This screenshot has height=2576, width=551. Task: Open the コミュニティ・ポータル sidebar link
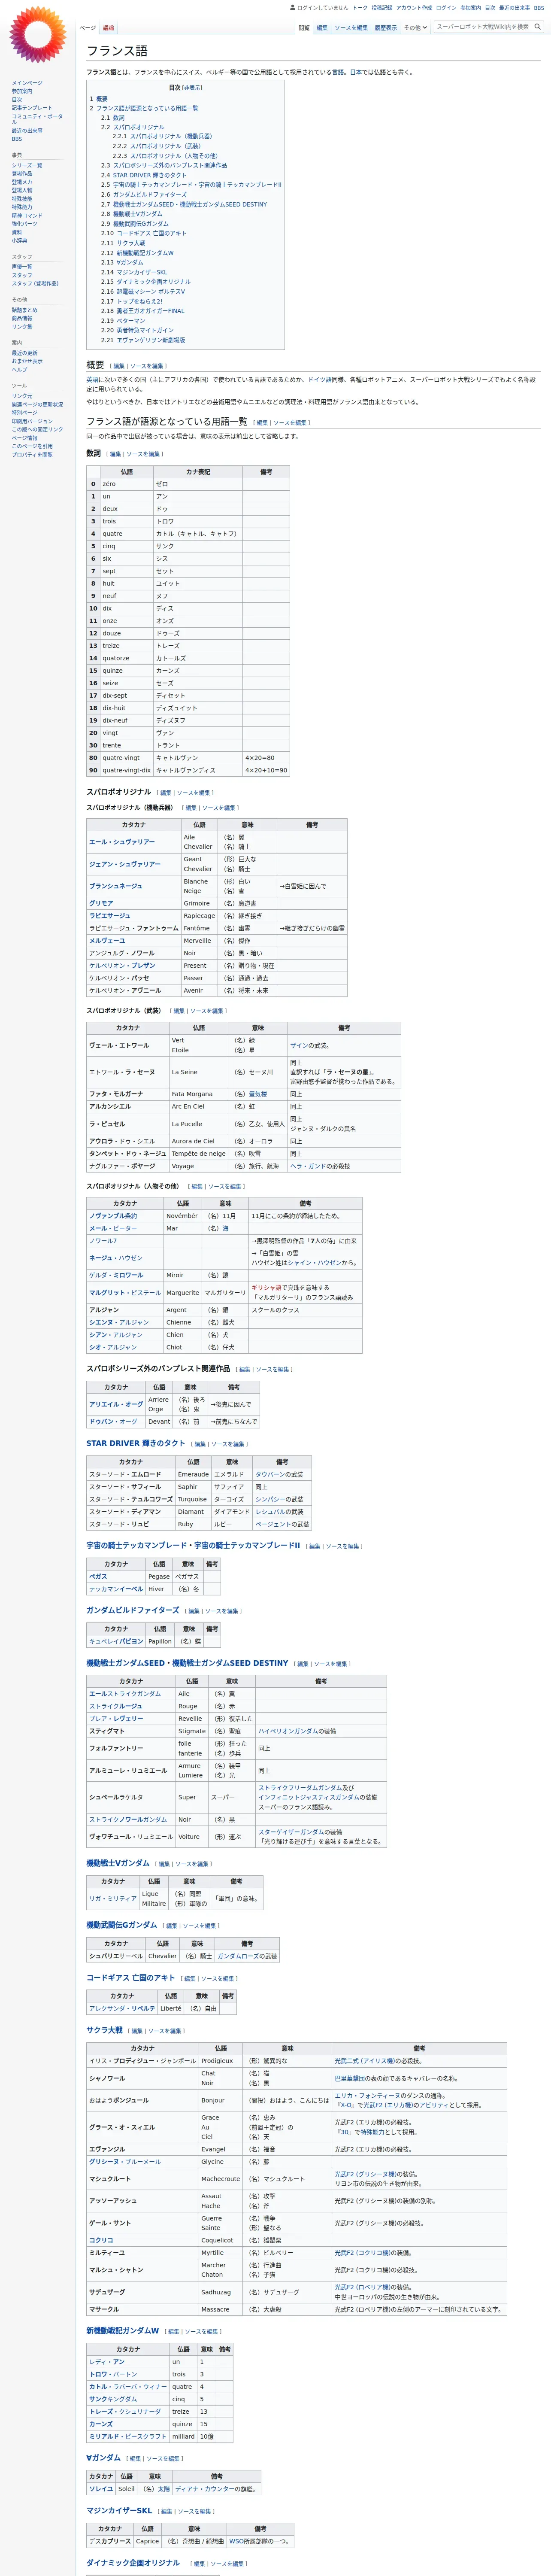[x=37, y=118]
